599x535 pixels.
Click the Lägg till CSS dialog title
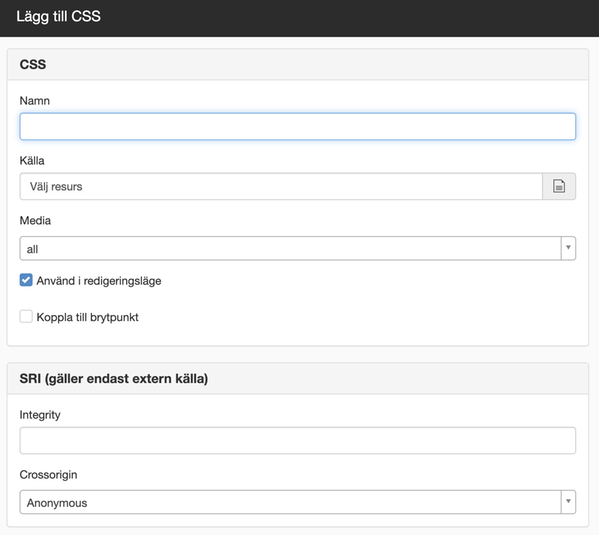point(58,16)
